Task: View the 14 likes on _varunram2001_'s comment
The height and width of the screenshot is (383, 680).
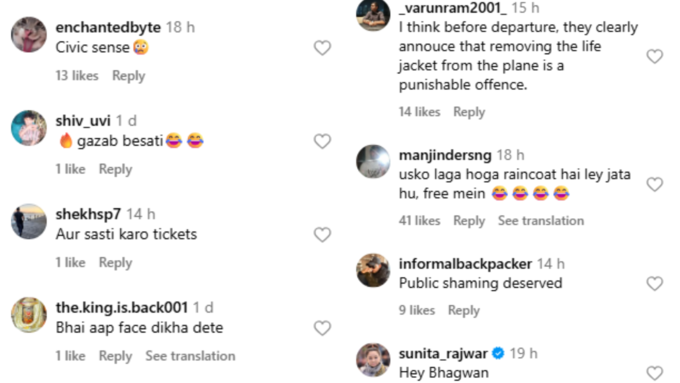Action: 419,112
